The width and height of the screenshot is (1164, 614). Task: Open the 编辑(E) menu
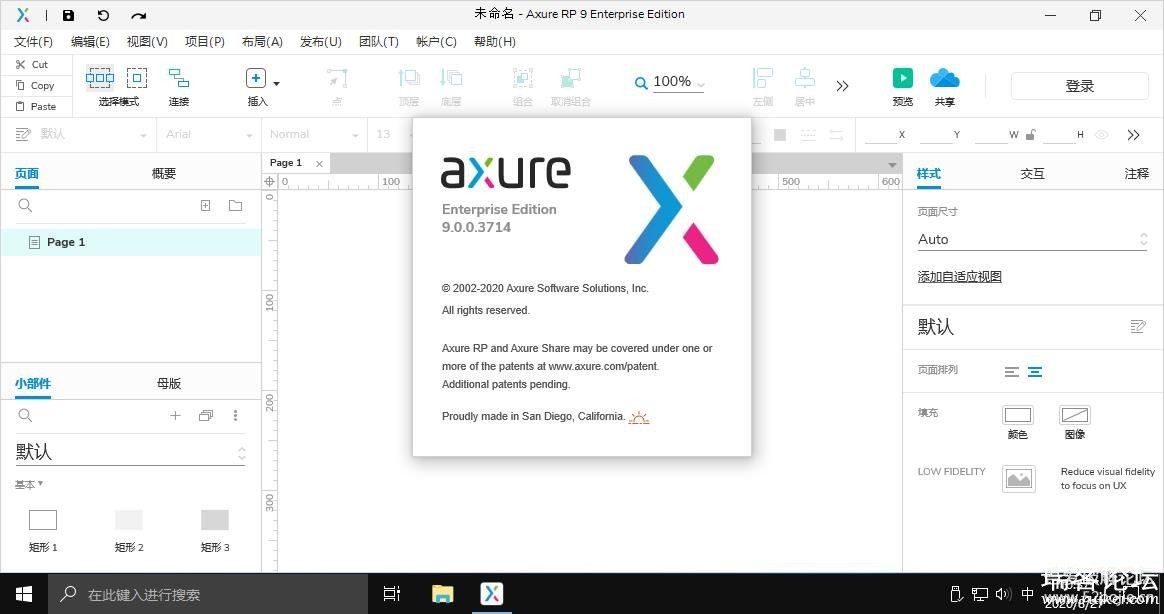pos(90,42)
